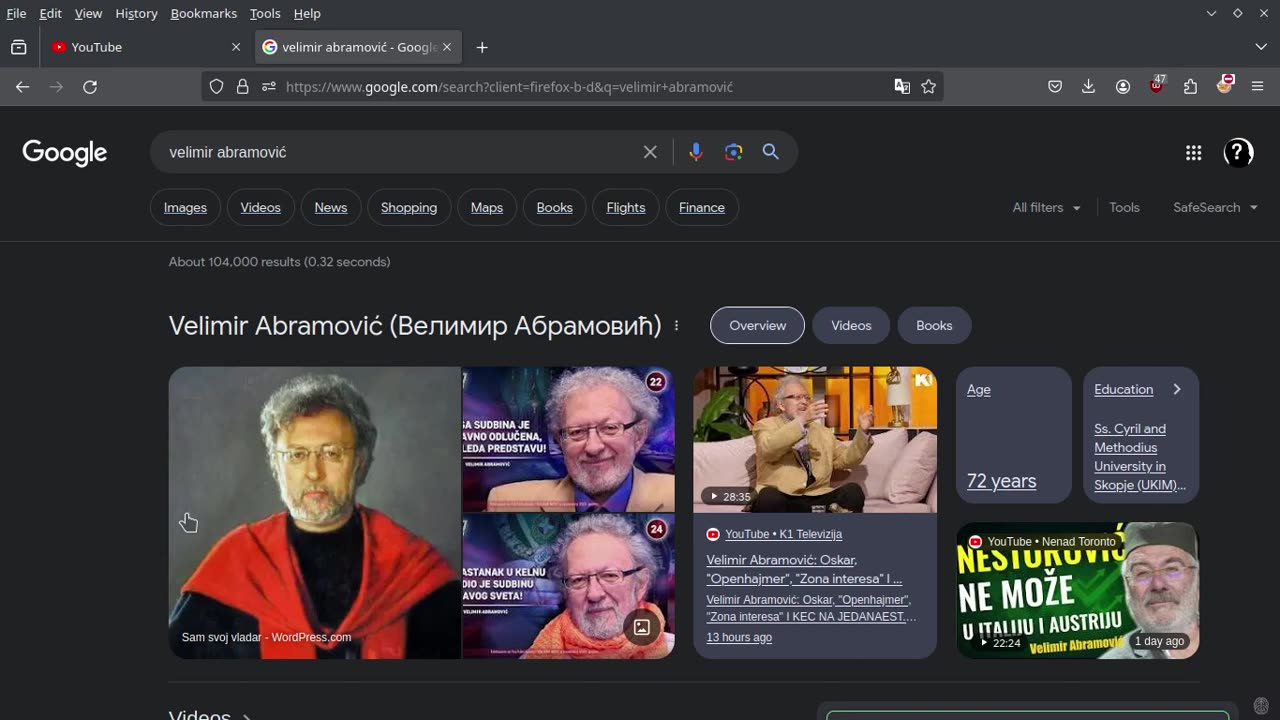Select the knowledge panel Videos tab
This screenshot has height=720, width=1280.
[851, 325]
